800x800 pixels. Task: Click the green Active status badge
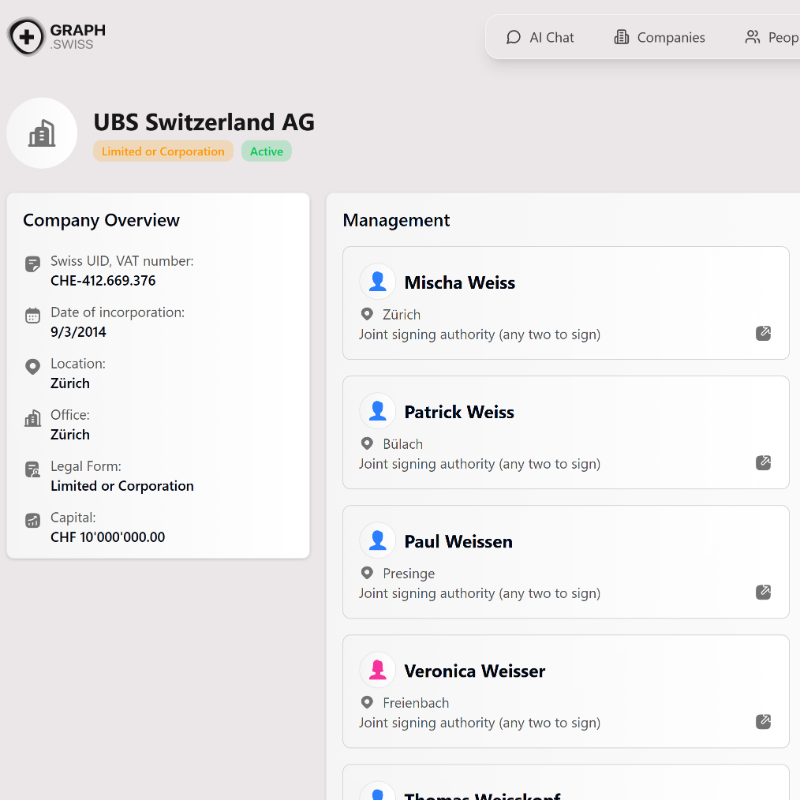[x=266, y=152]
